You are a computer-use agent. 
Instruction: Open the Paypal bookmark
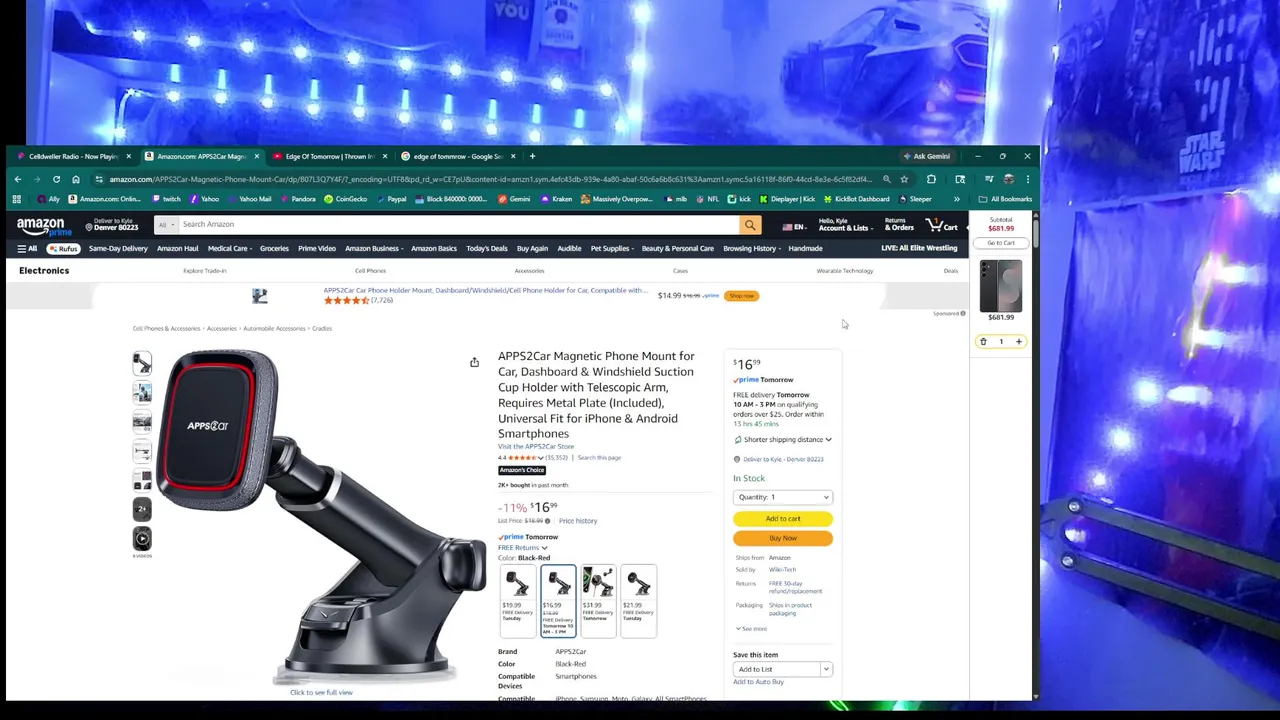pos(391,199)
